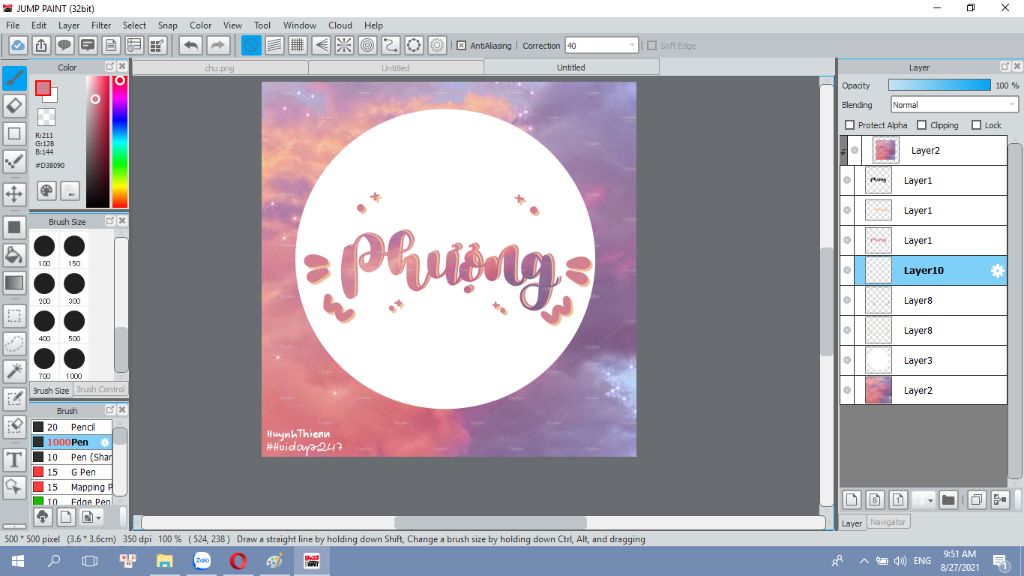Click the cloud sync icon in toolbar
Viewport: 1024px width, 576px height.
pos(18,46)
